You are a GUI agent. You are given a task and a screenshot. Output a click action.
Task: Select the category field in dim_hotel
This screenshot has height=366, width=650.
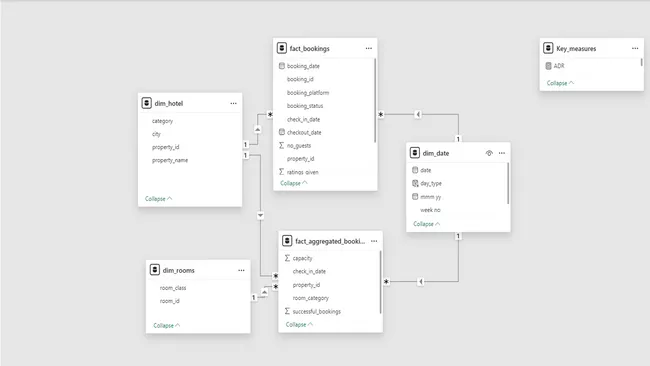162,121
